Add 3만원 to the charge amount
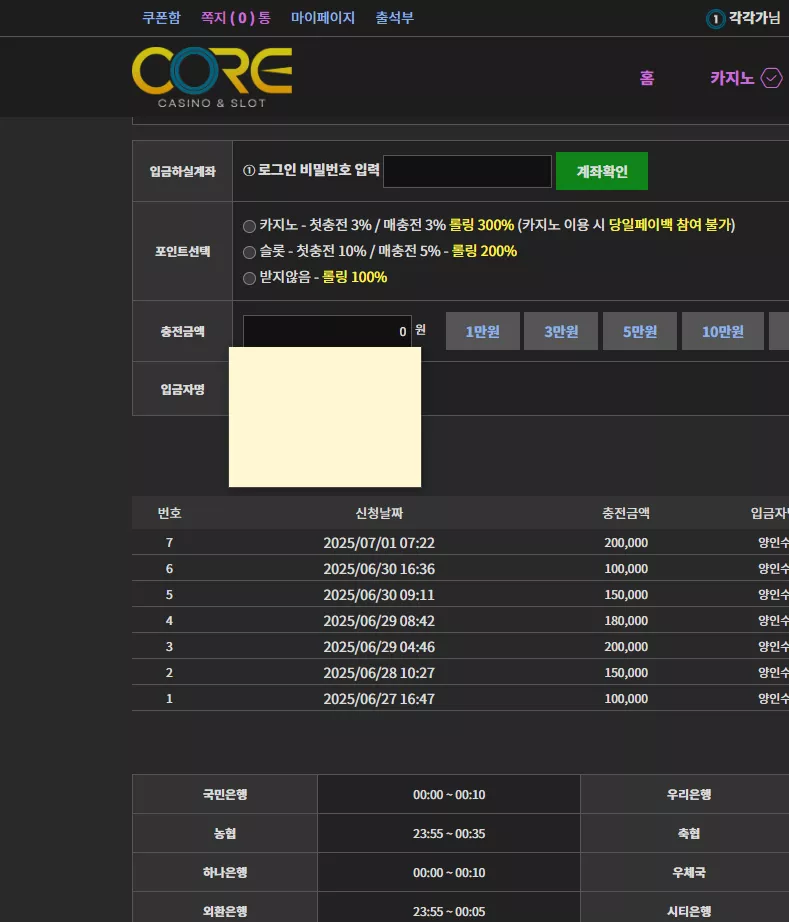Image resolution: width=789 pixels, height=922 pixels. click(x=561, y=331)
